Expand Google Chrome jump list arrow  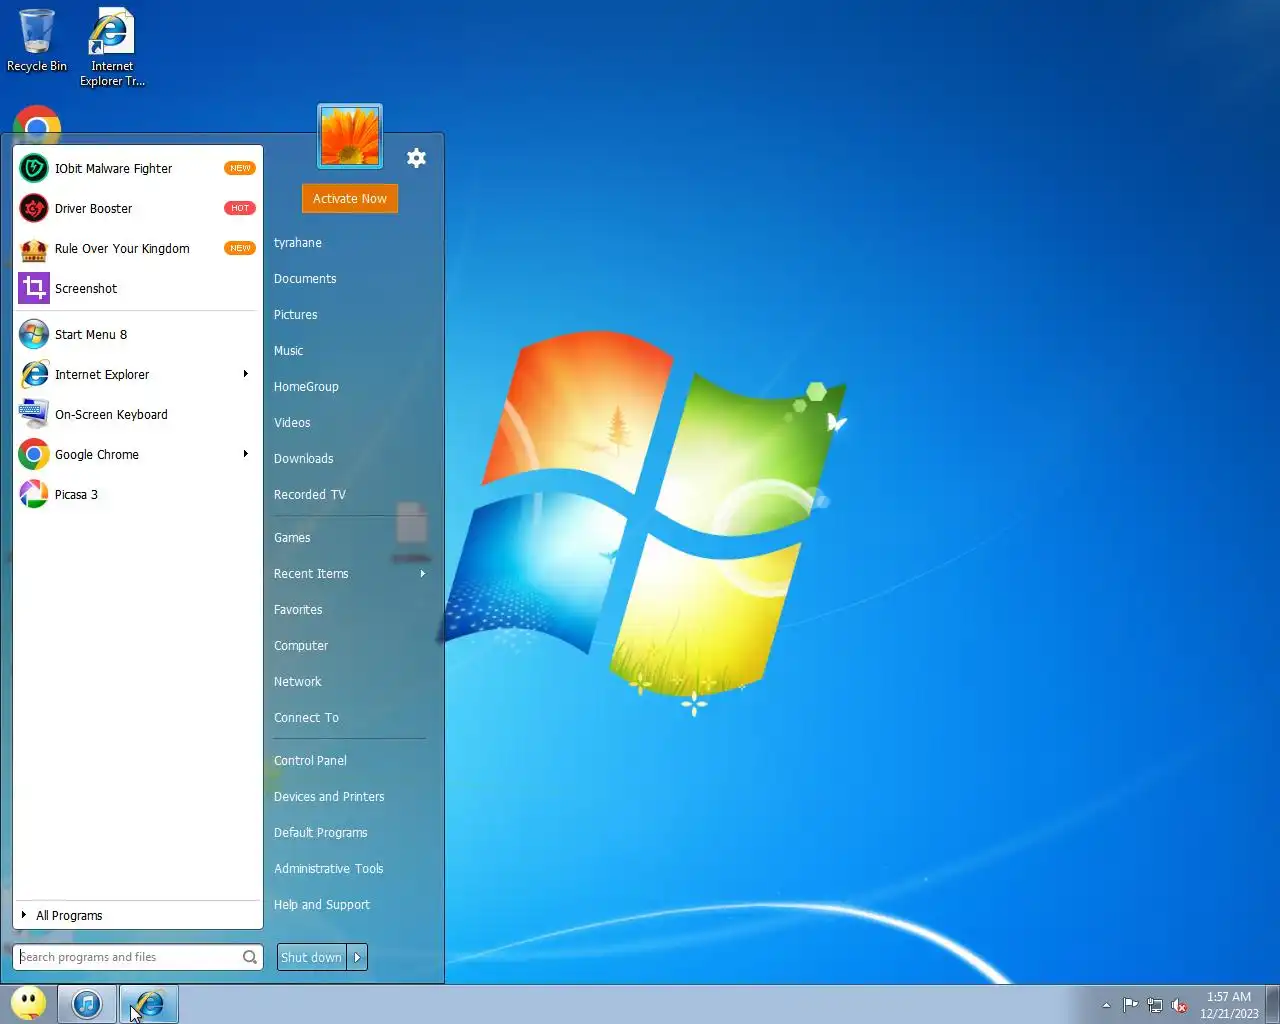point(245,454)
